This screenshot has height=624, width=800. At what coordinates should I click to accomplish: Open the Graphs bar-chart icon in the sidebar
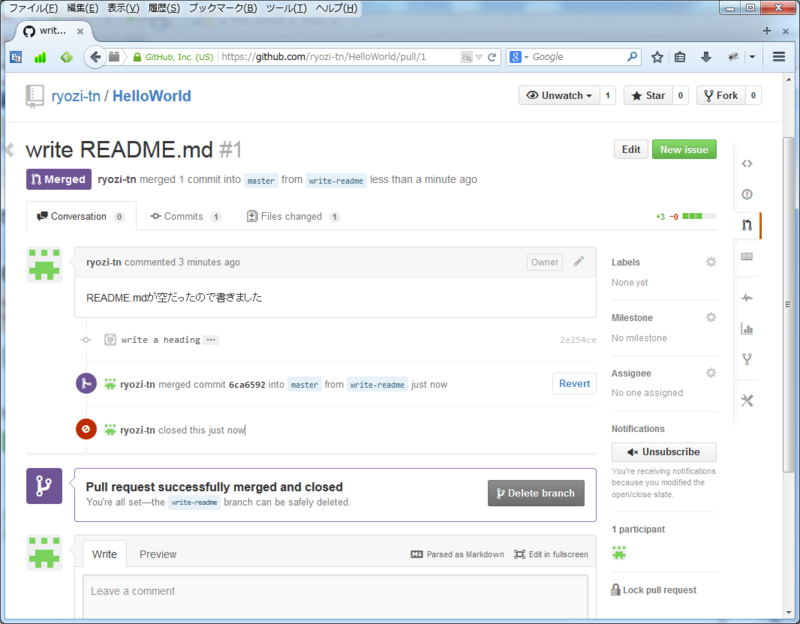[x=747, y=329]
